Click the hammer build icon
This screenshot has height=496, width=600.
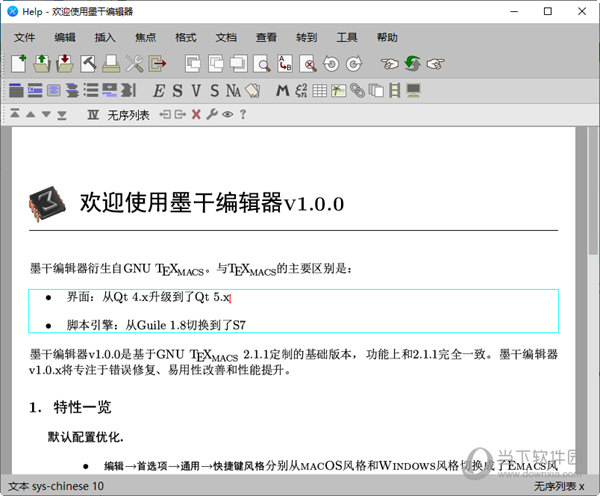pos(88,64)
